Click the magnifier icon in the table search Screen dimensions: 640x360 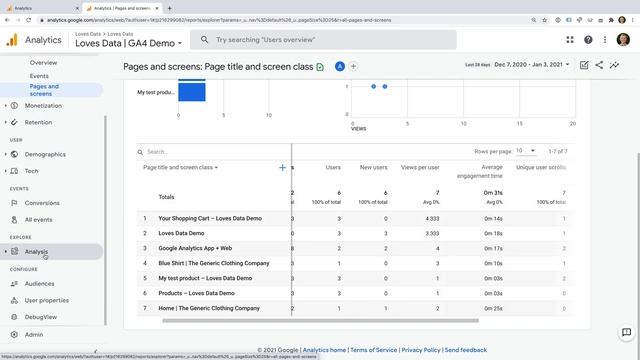tap(140, 152)
